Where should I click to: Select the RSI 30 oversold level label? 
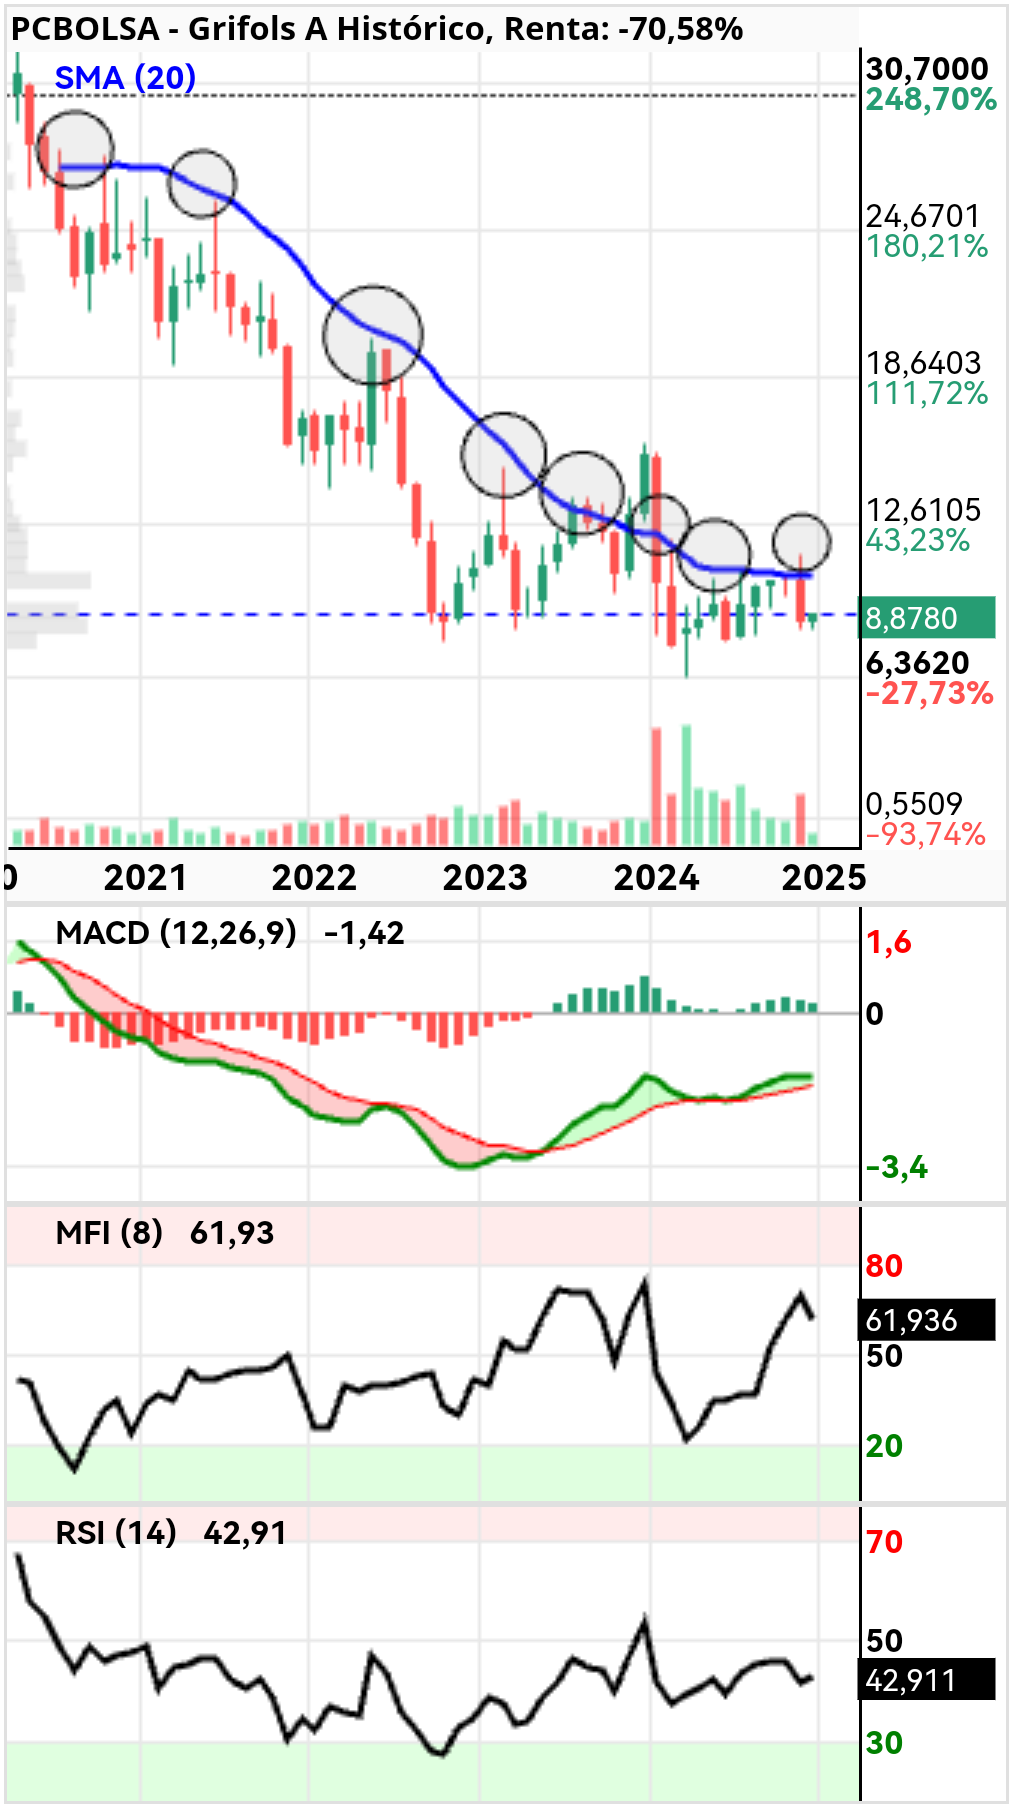click(884, 1743)
